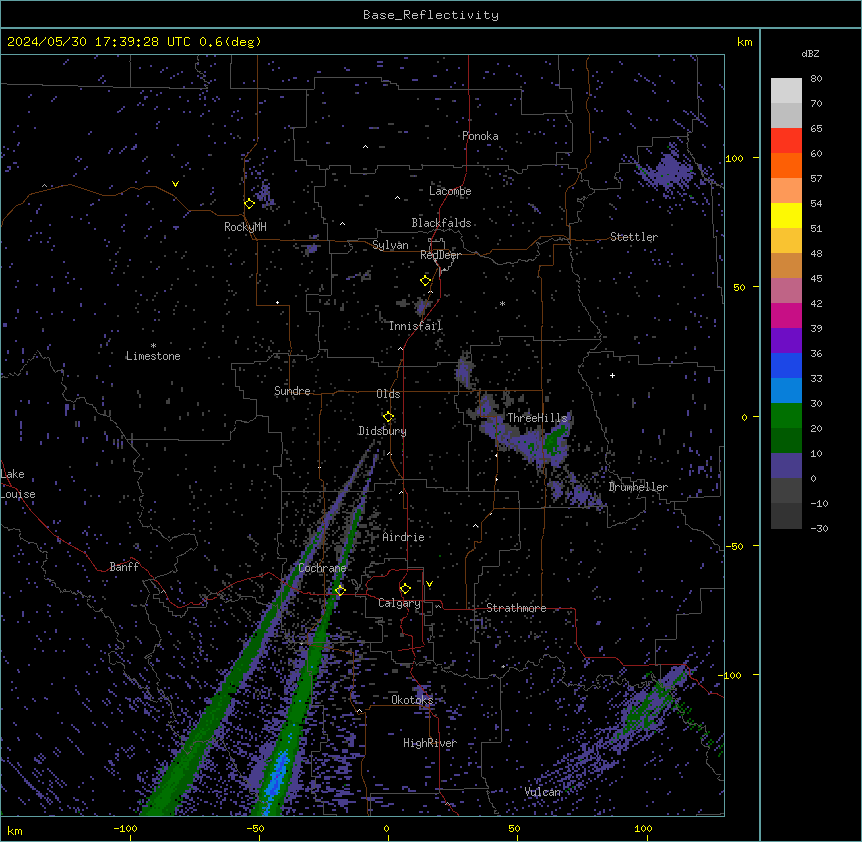Select the Didsbury label
Screen dimensions: 862x842
point(382,431)
